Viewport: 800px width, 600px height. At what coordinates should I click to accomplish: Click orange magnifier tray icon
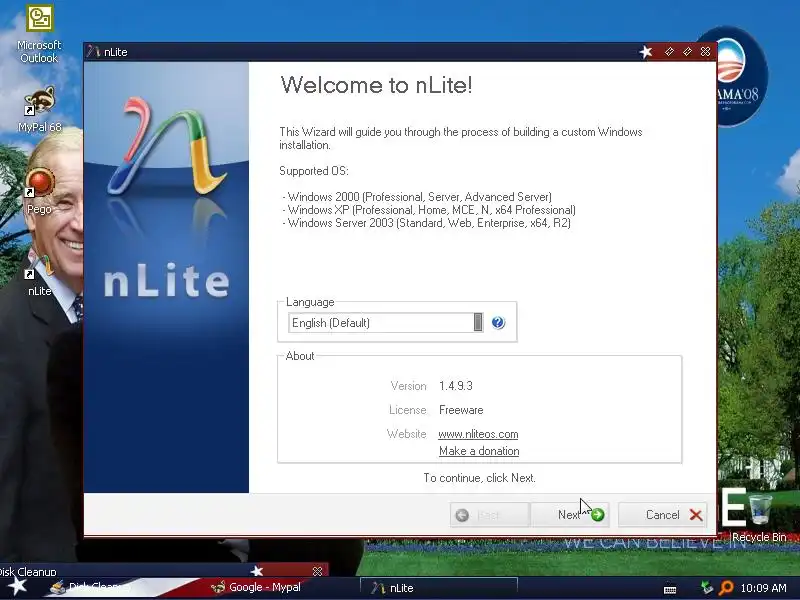(725, 588)
